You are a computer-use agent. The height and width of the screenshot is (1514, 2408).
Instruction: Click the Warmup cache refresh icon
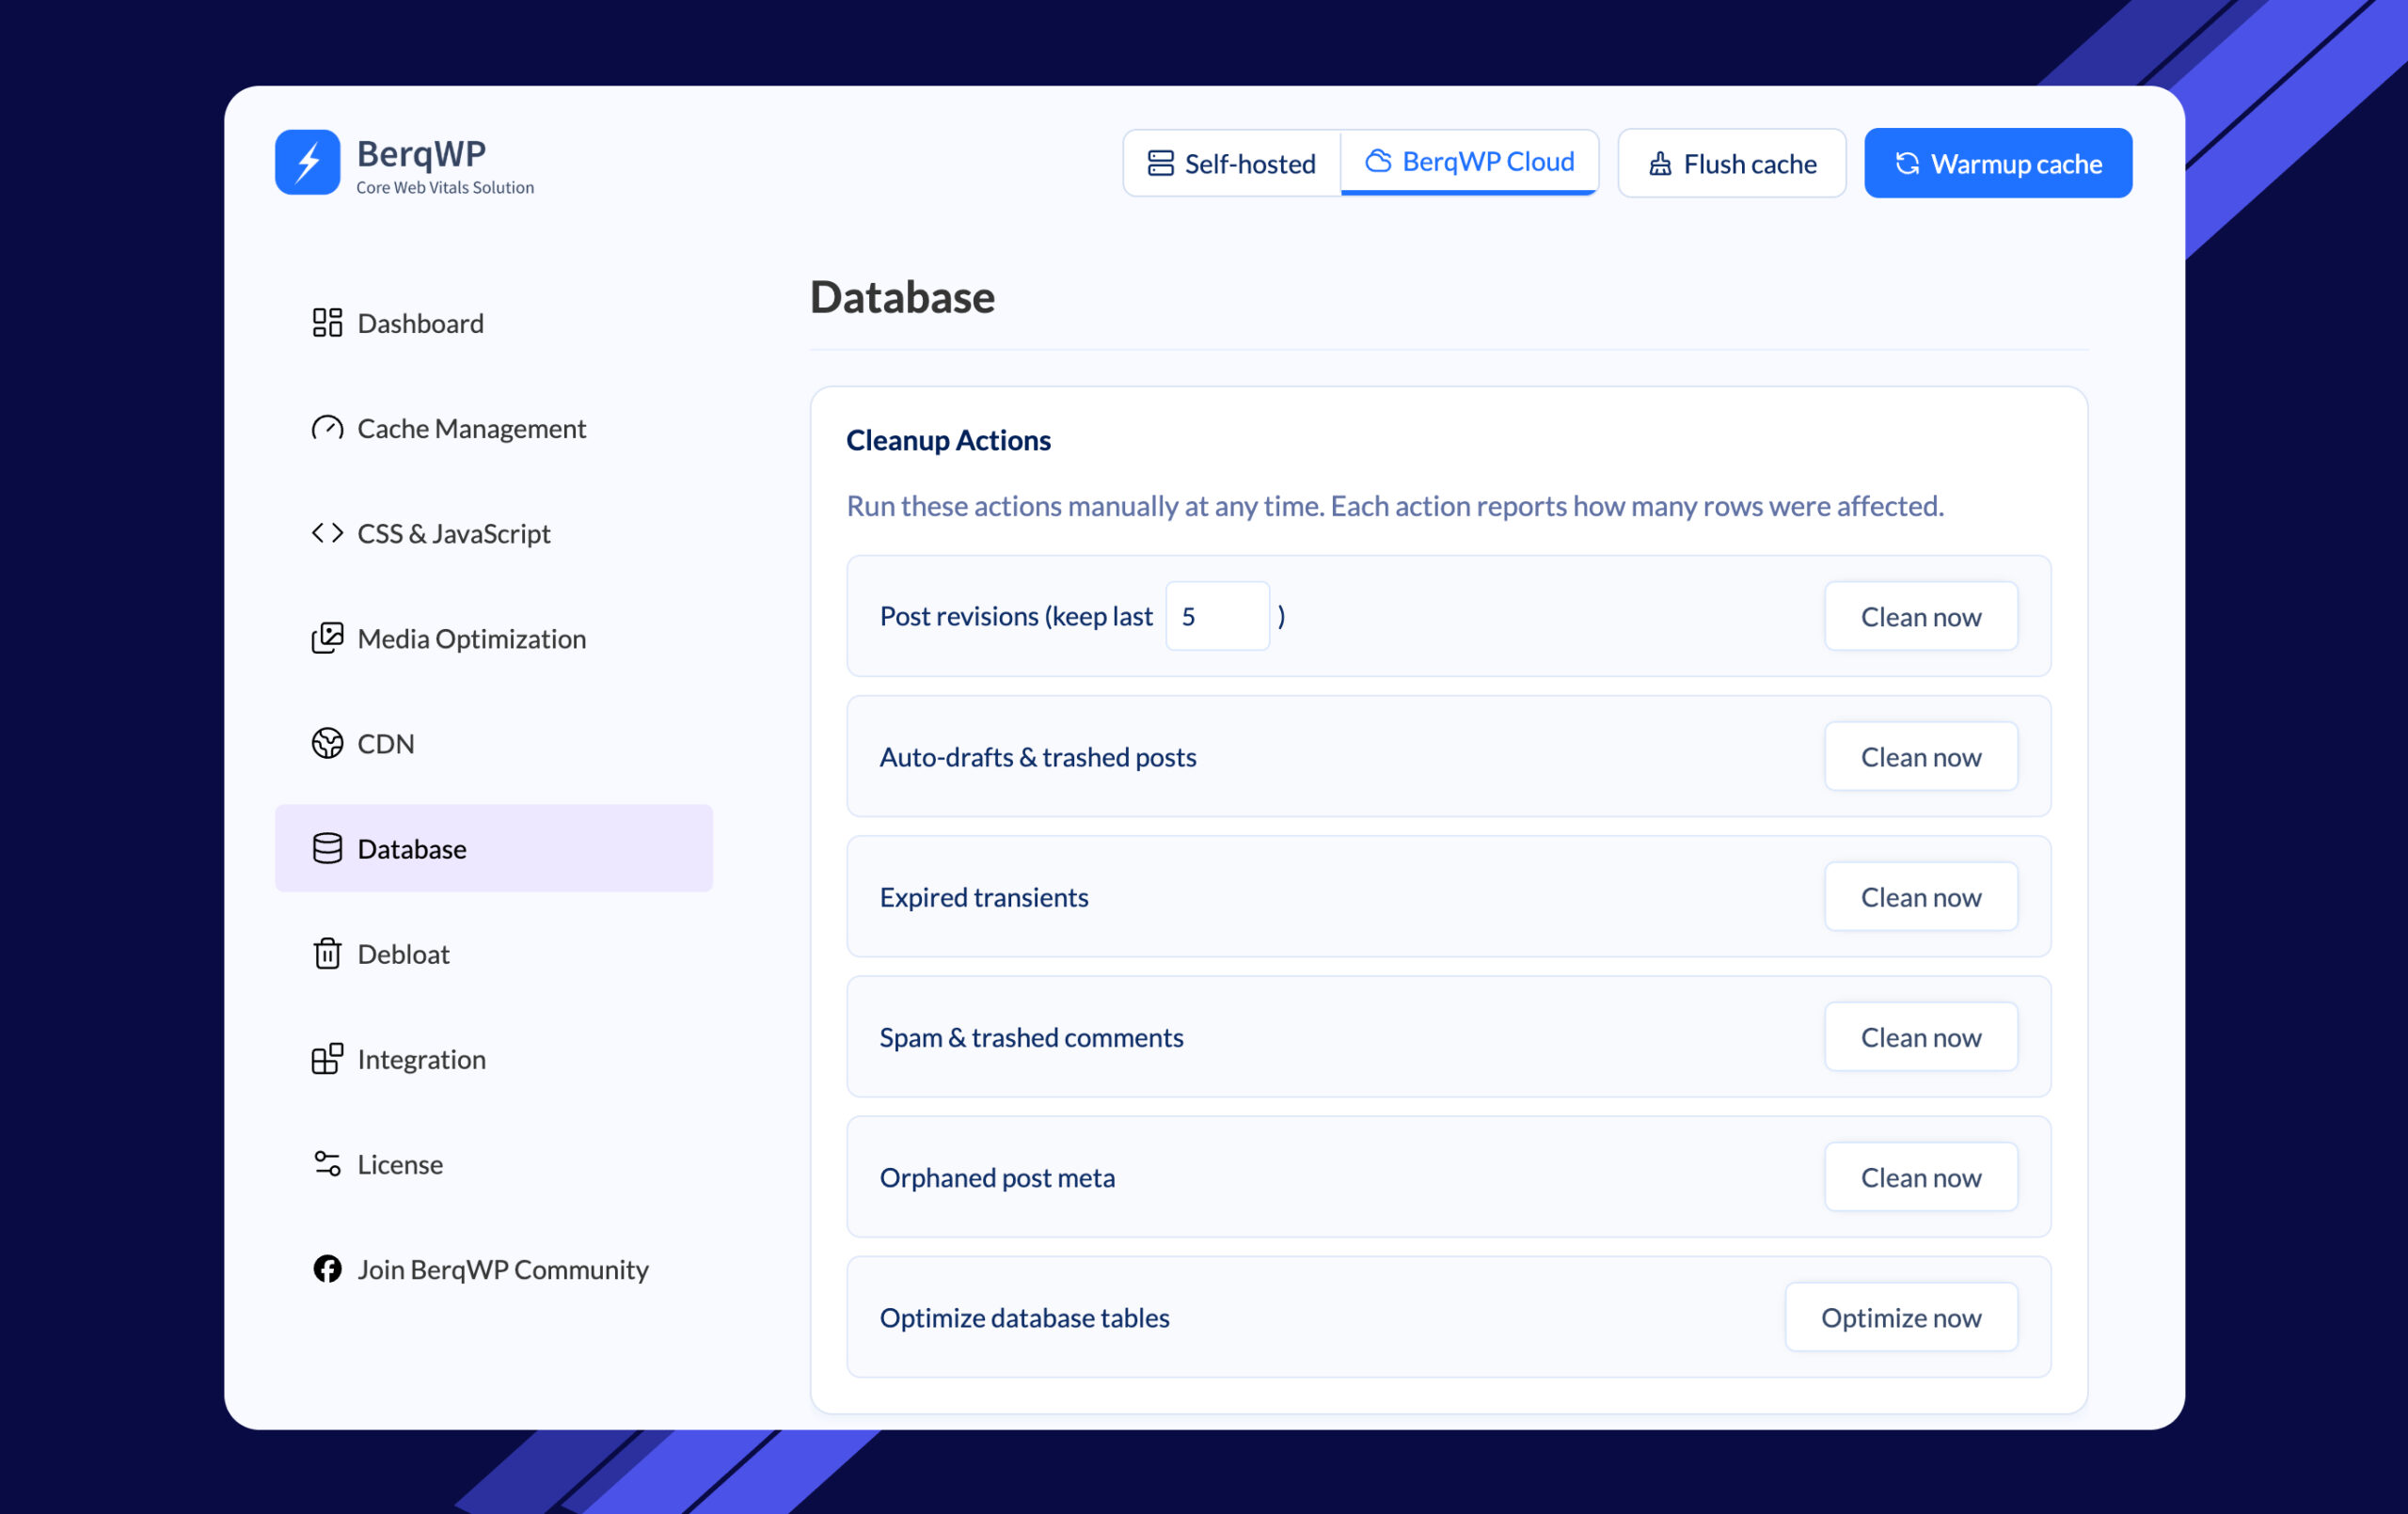(1907, 163)
